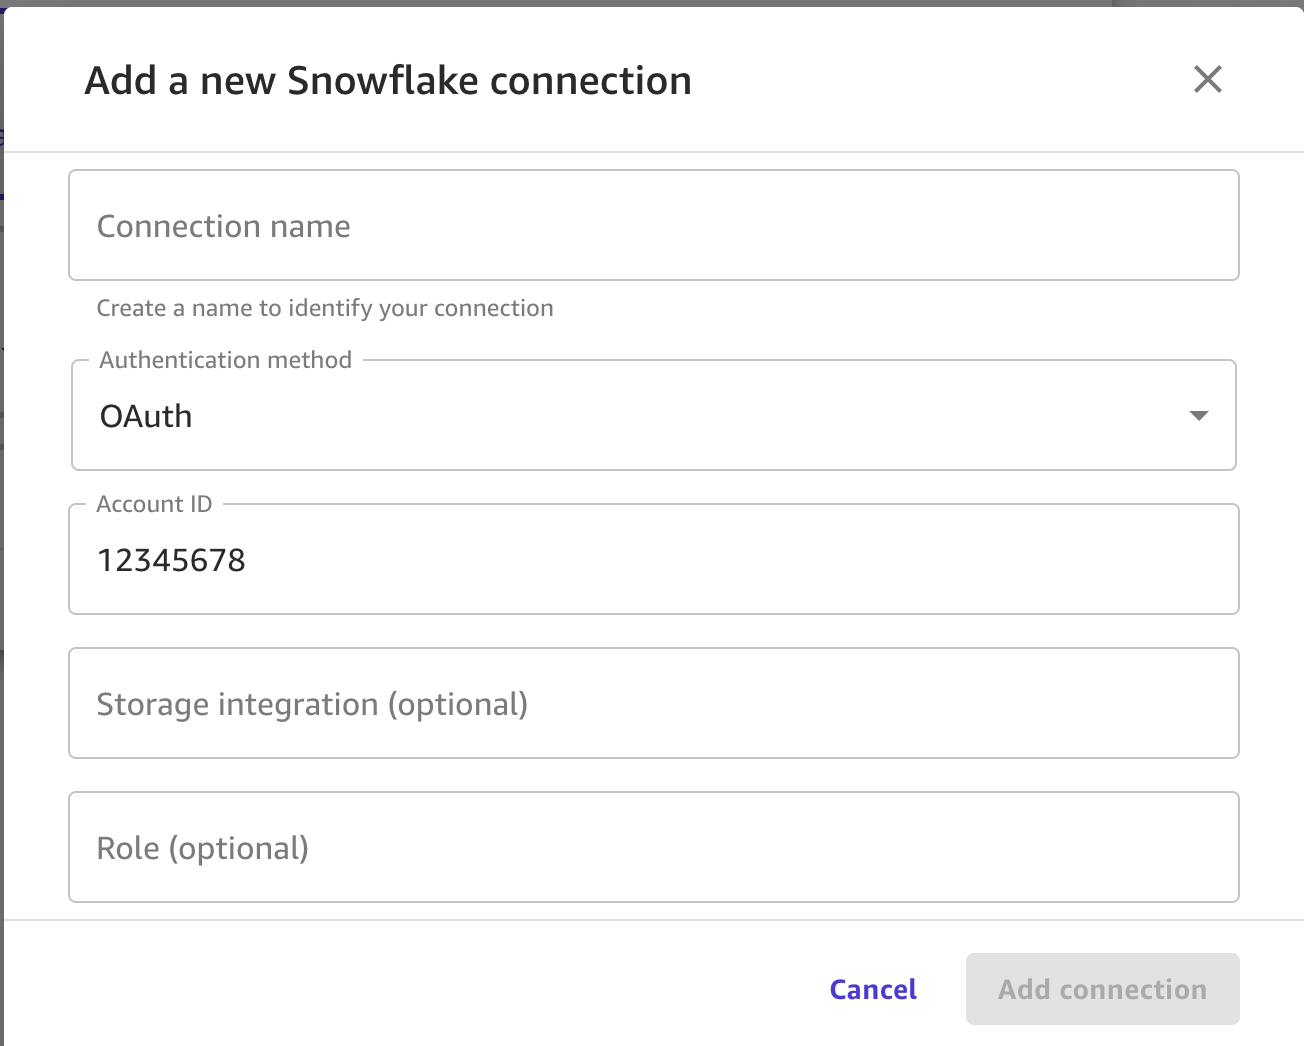Screen dimensions: 1304x1046
Task: Select the OAuth value in the dropdown
Action: pos(146,417)
